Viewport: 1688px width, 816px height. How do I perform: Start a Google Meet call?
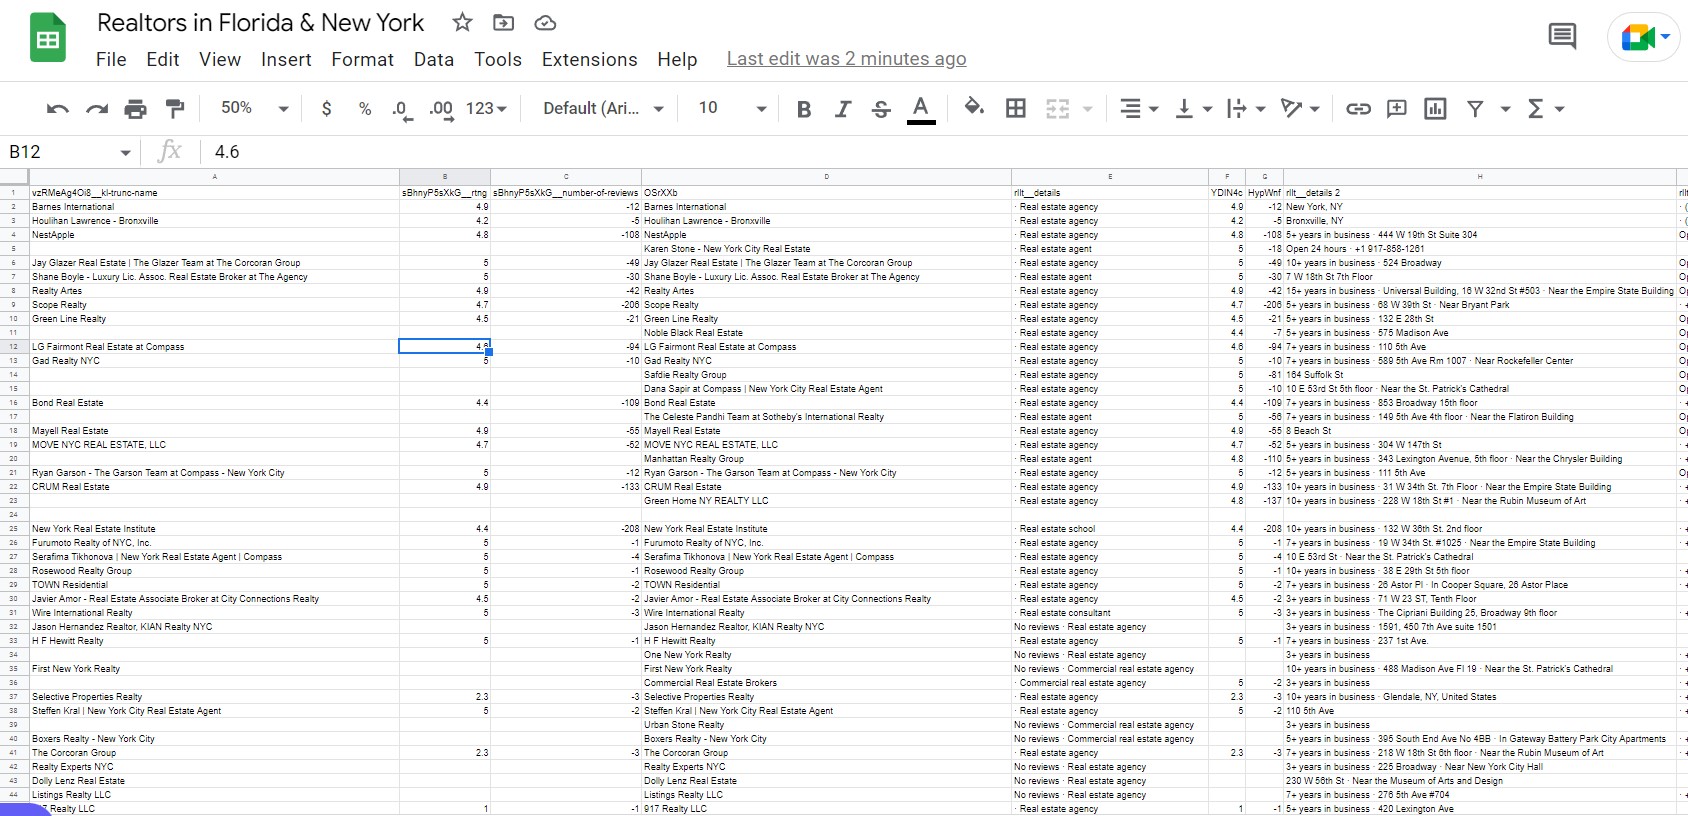pyautogui.click(x=1645, y=38)
